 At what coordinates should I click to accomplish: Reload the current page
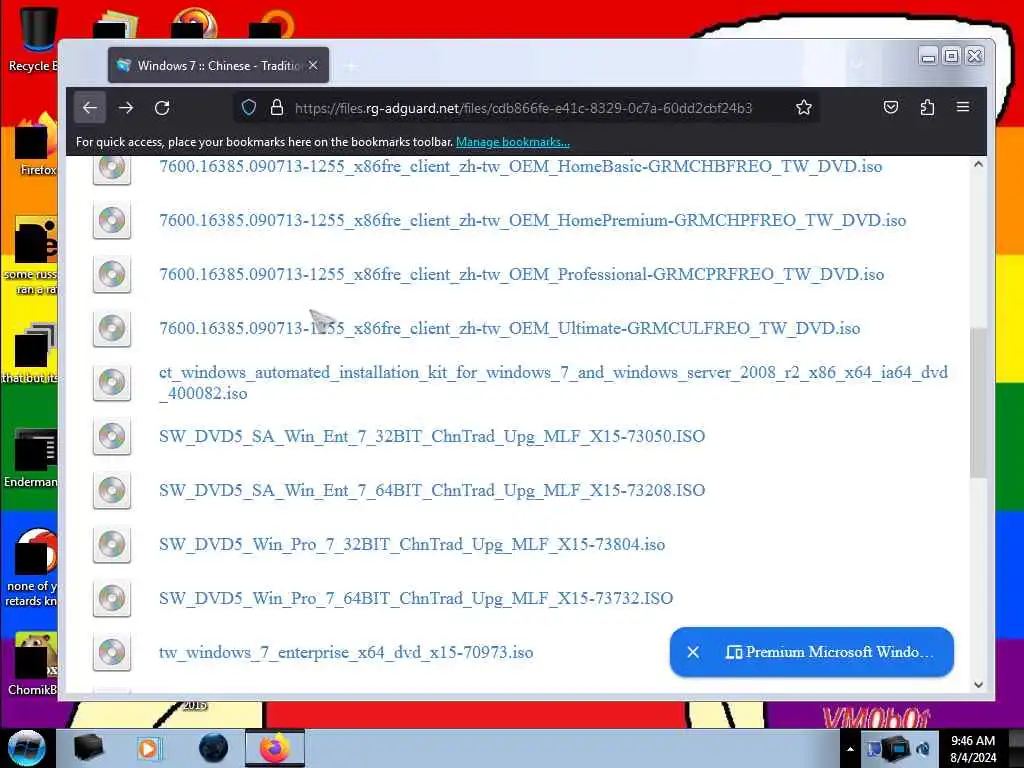pos(162,108)
